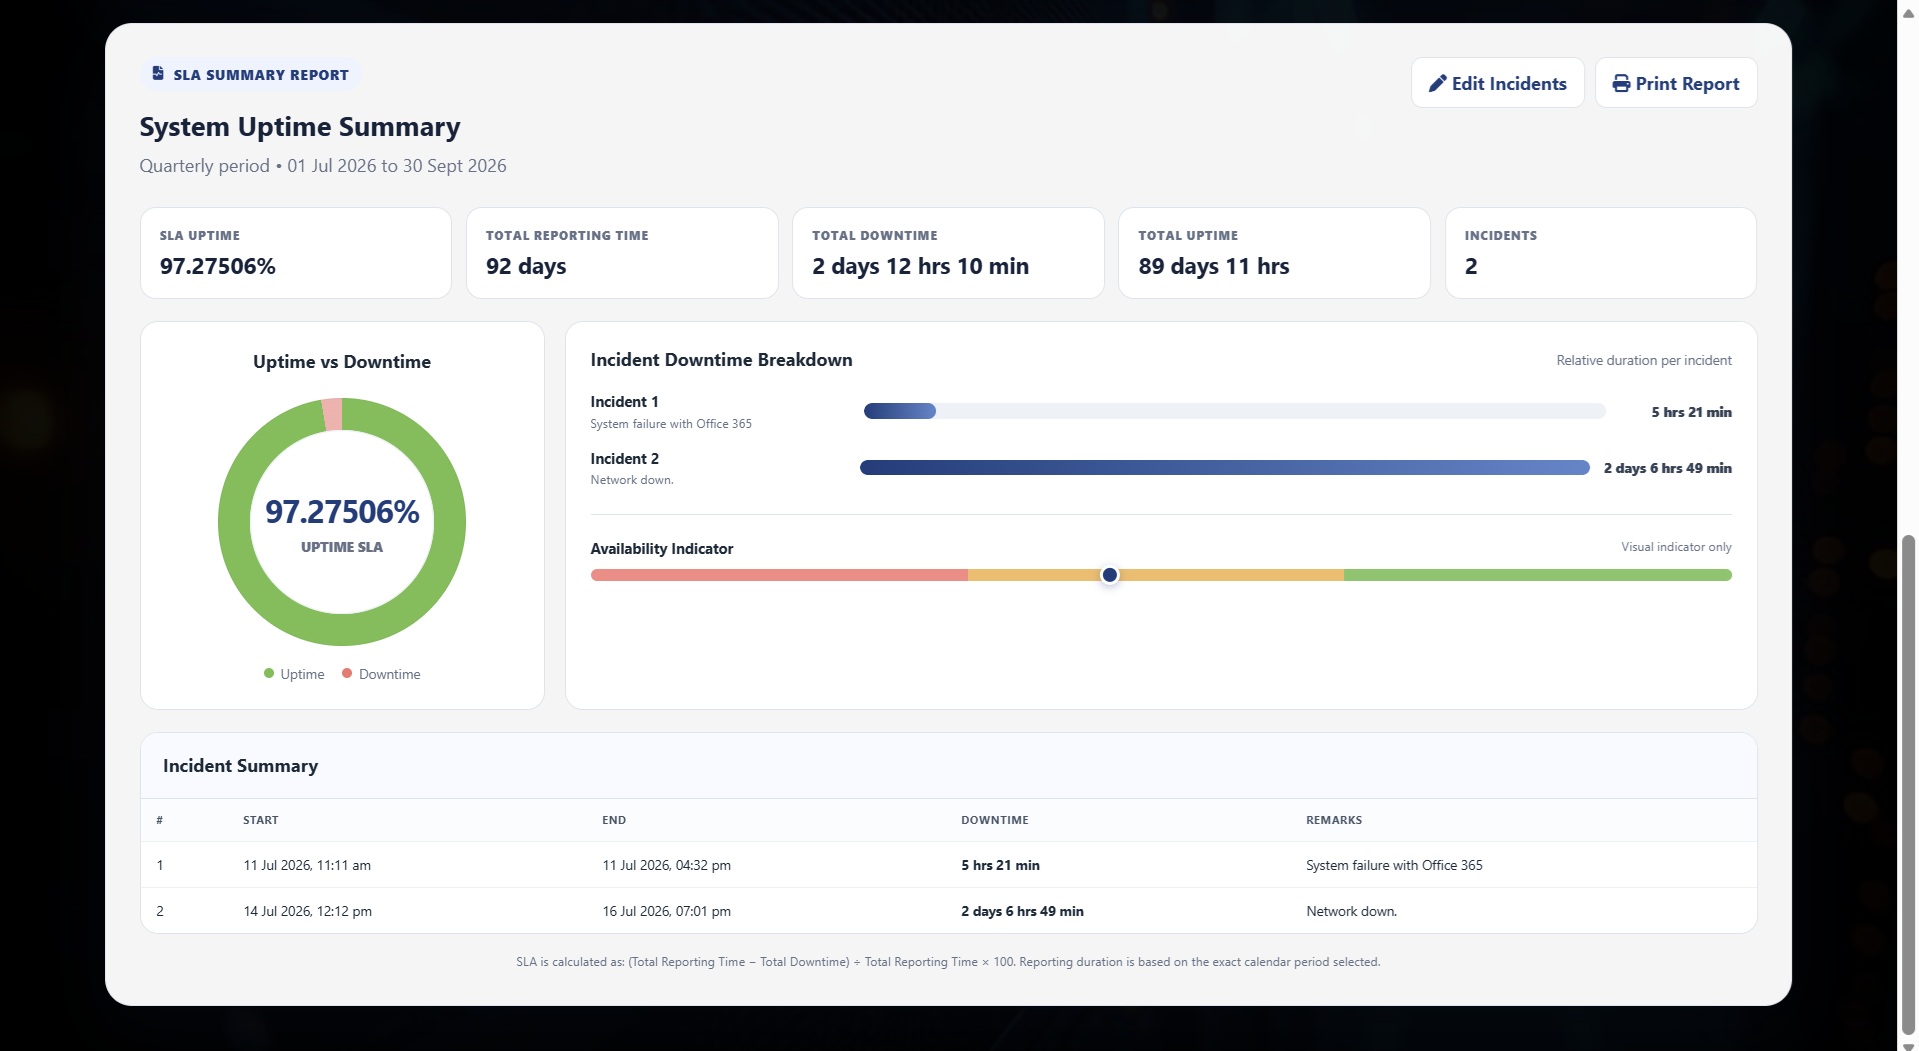Click the donut chart center percentage
This screenshot has width=1919, height=1051.
[342, 512]
